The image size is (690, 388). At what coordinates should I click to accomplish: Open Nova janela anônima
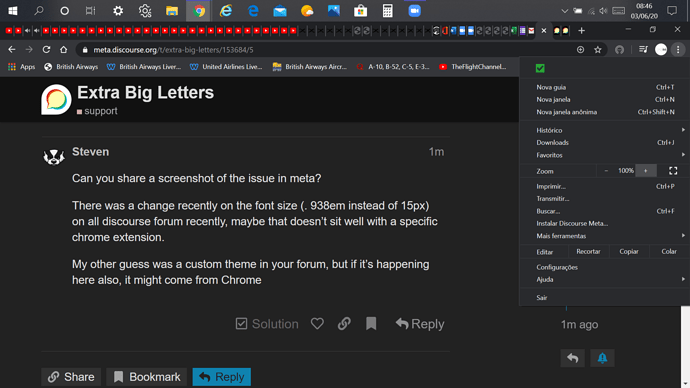pos(605,112)
